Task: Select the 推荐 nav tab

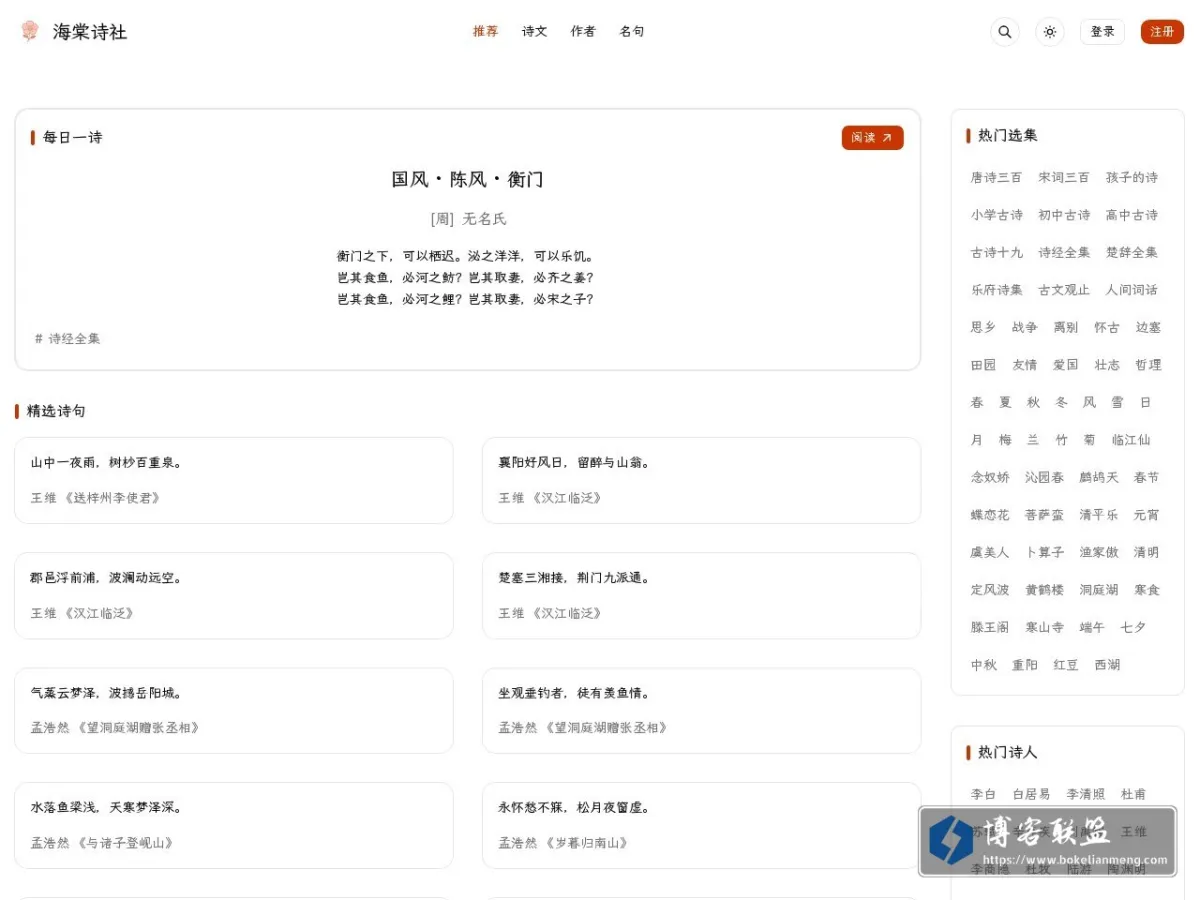Action: (486, 31)
